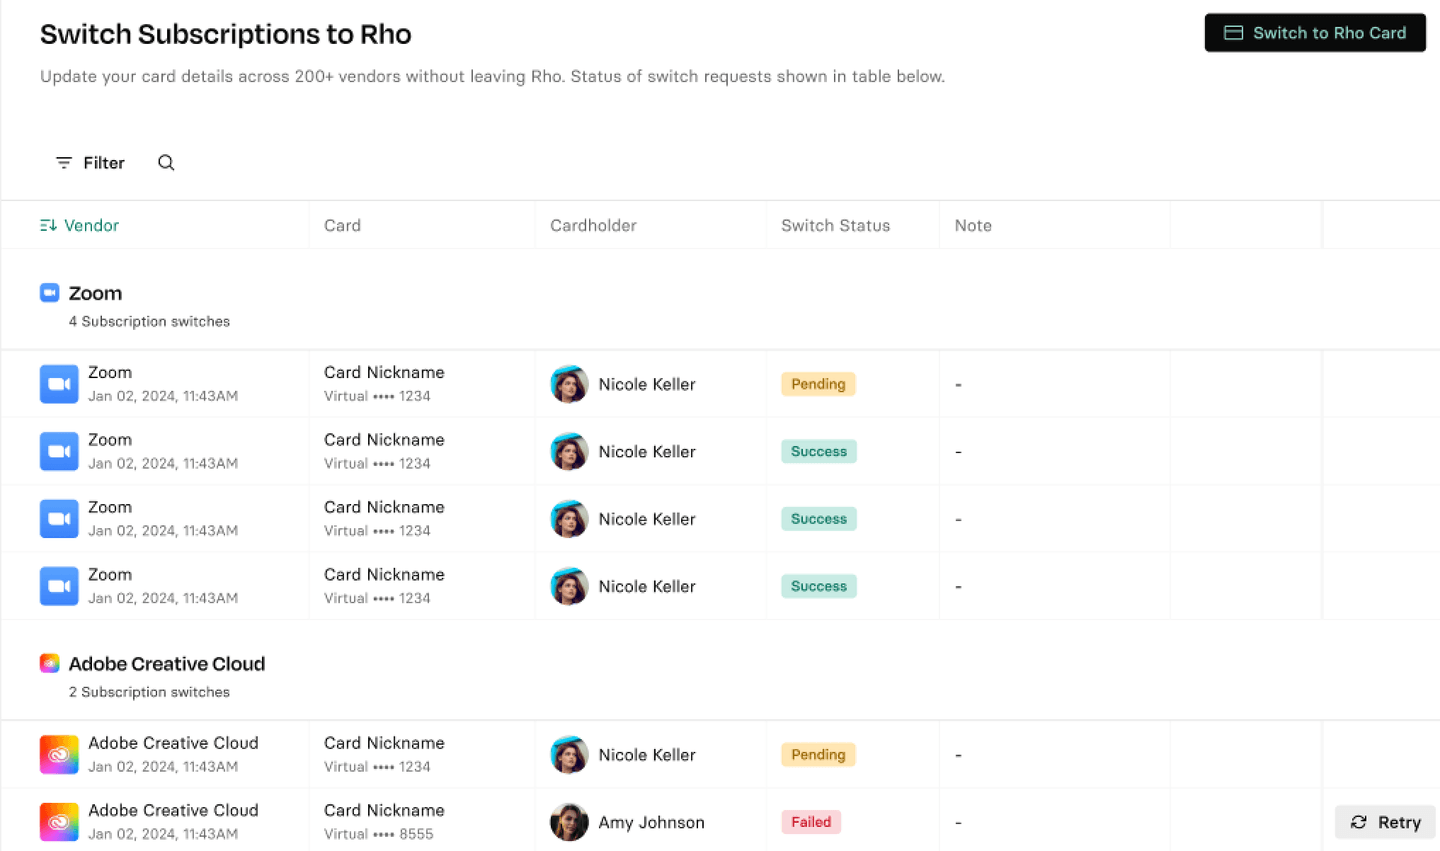The height and width of the screenshot is (851, 1440).
Task: Click the Cardholder column header
Action: point(593,226)
